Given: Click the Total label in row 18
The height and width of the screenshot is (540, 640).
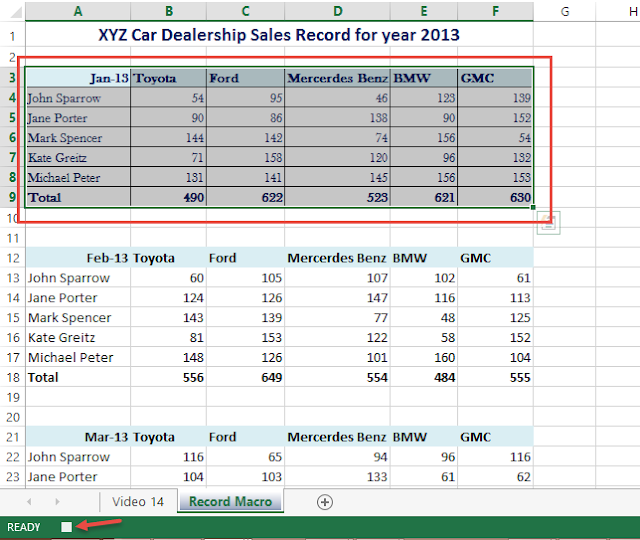Looking at the screenshot, I should [78, 377].
